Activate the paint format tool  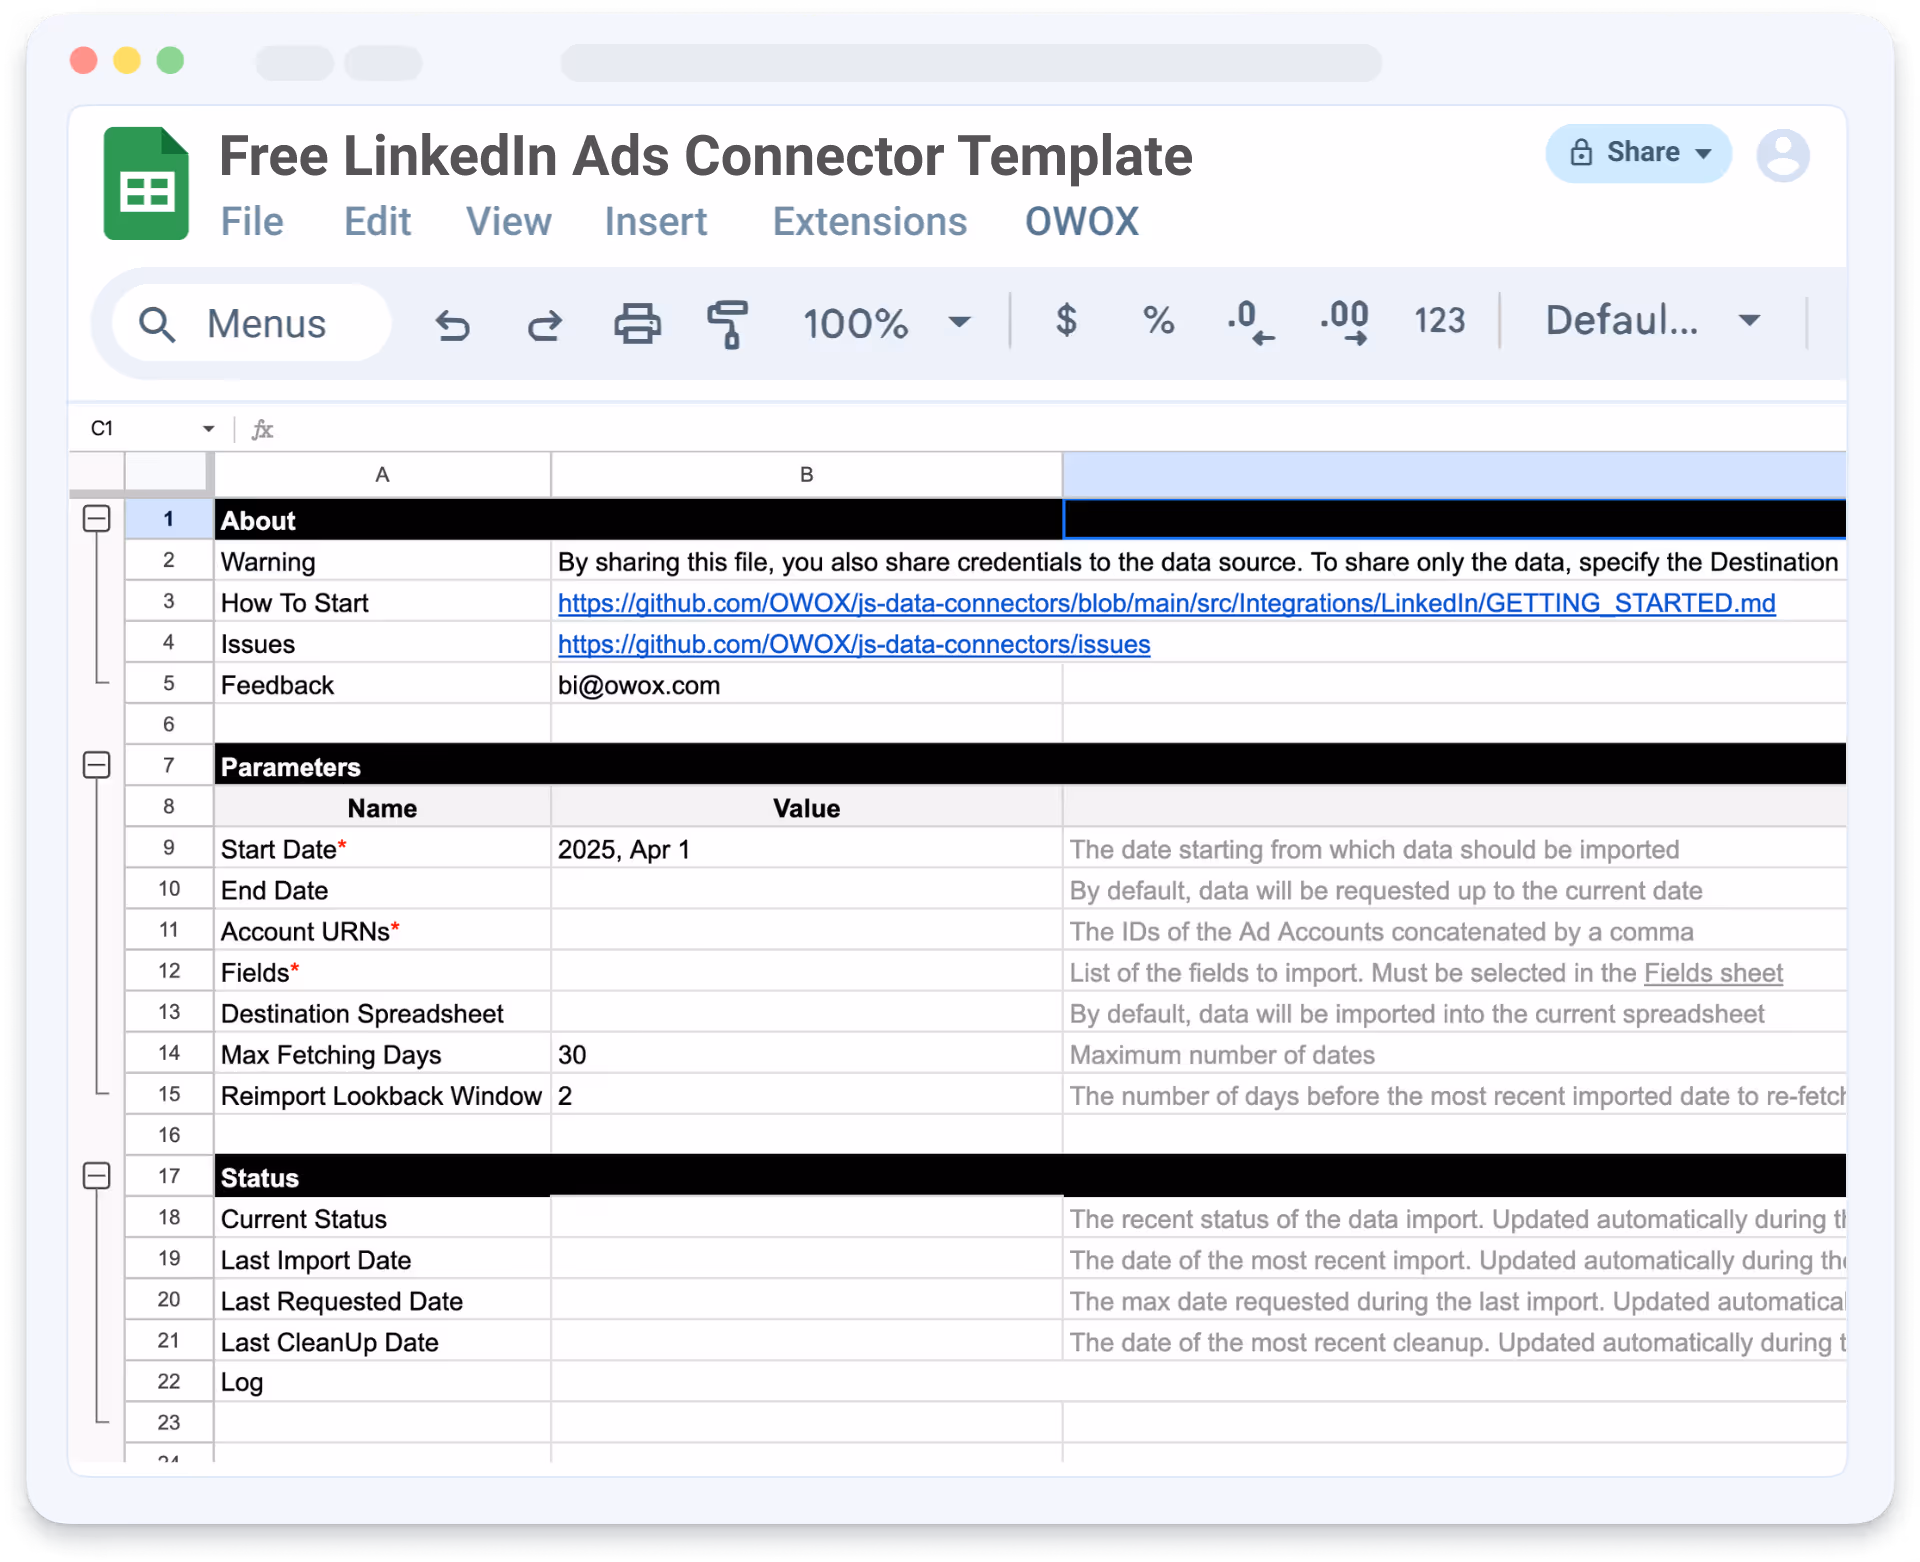(728, 324)
